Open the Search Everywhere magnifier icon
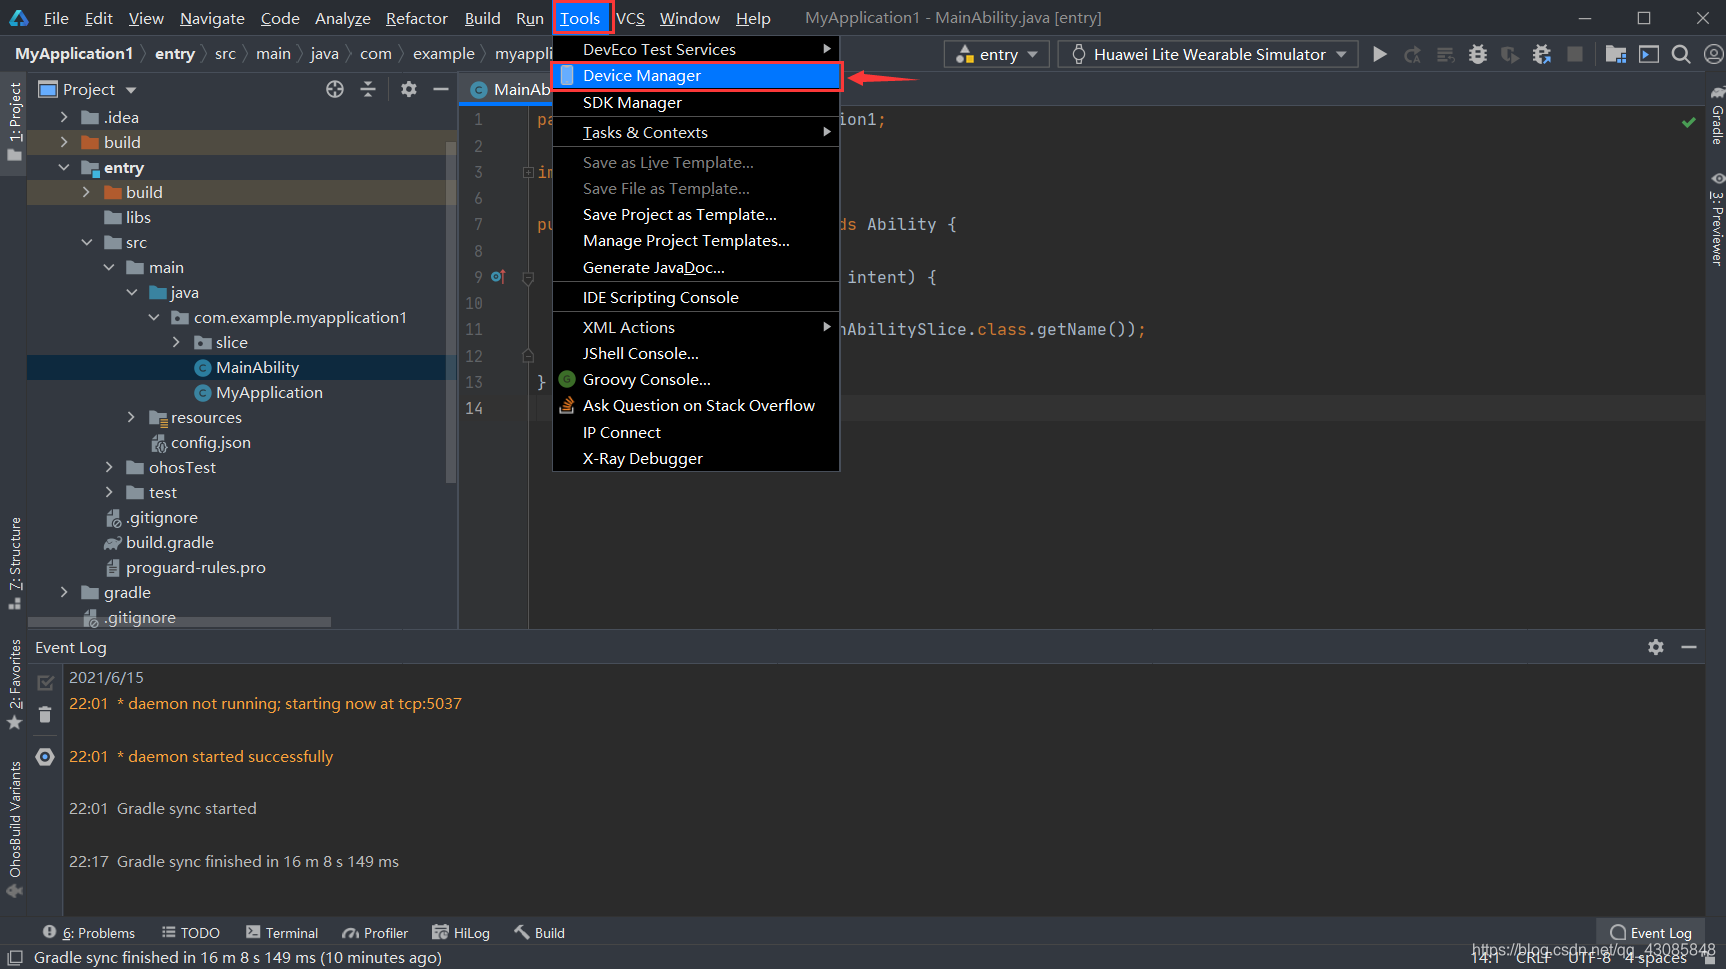Viewport: 1726px width, 969px height. (x=1682, y=54)
